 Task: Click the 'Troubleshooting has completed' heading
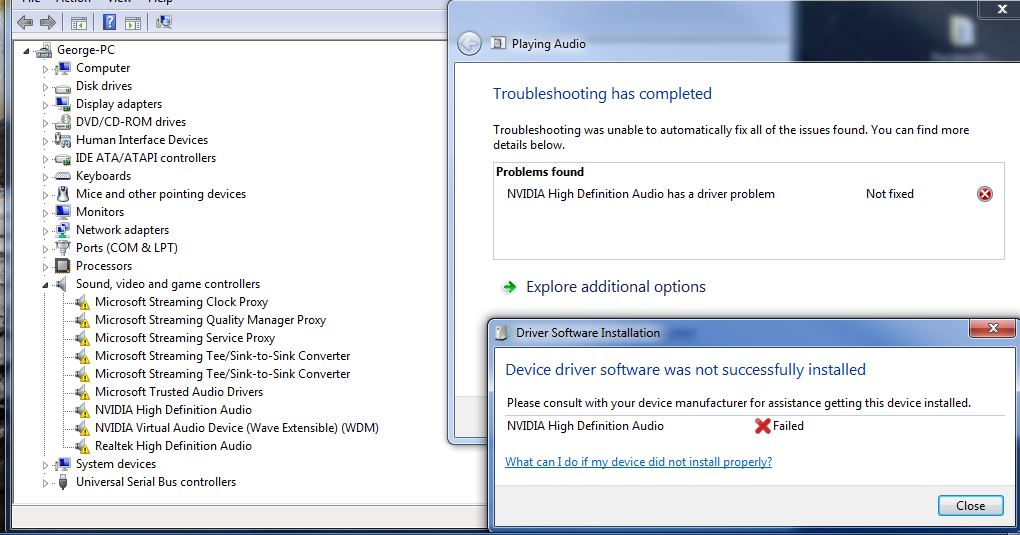click(602, 94)
